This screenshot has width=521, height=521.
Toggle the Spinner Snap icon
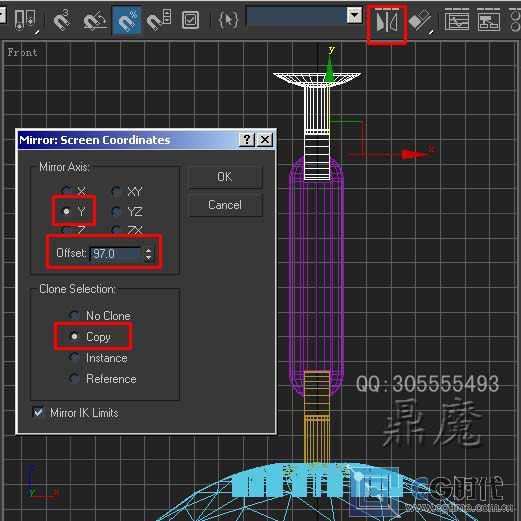[x=159, y=21]
